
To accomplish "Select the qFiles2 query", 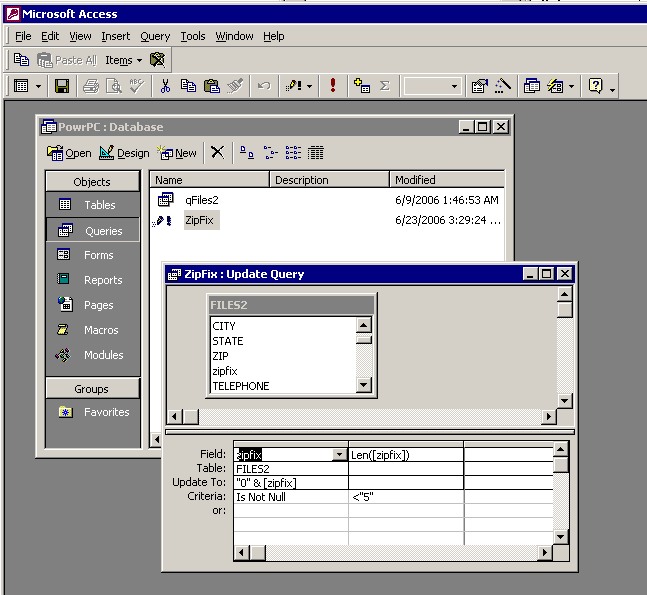I will [201, 200].
